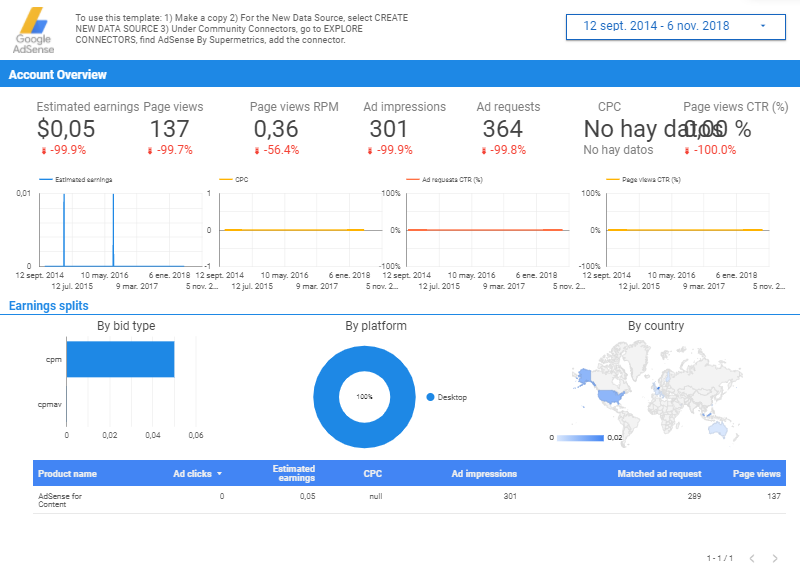Click the Estimated earnings $0,05 value
The height and width of the screenshot is (565, 800).
[66, 129]
